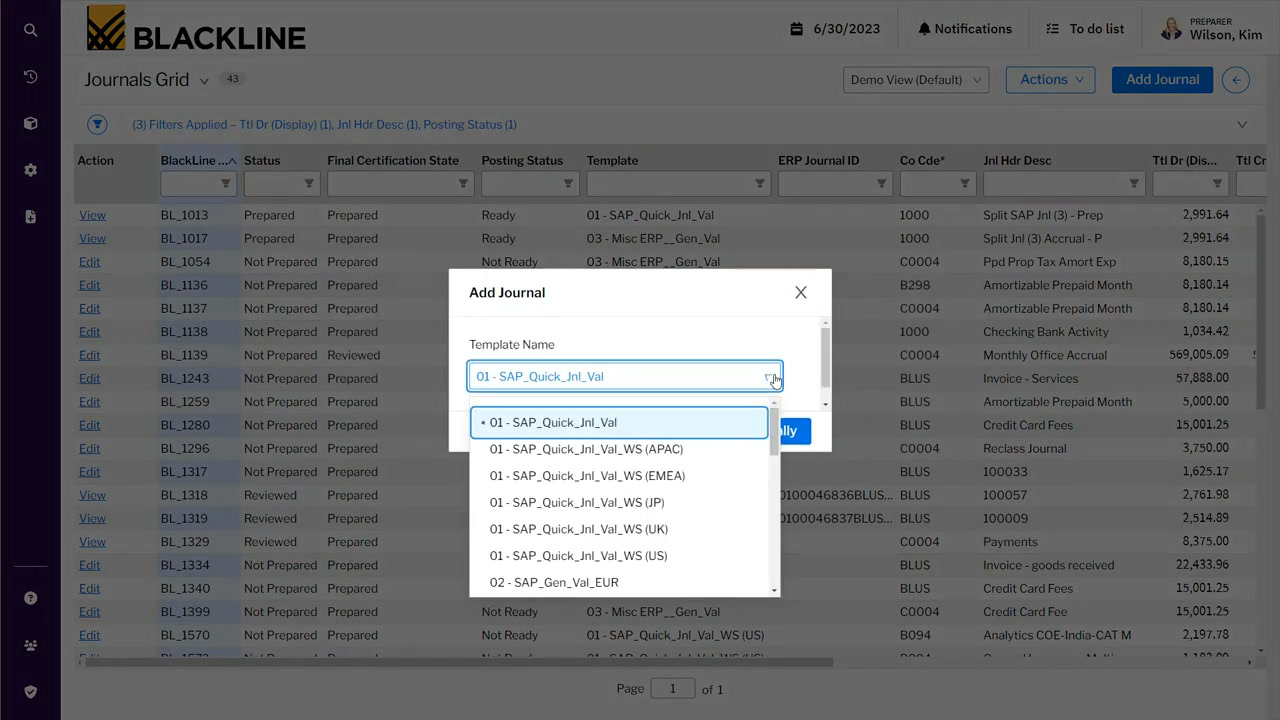This screenshot has height=720, width=1280.
Task: Click the Add Journal button
Action: coord(1162,80)
